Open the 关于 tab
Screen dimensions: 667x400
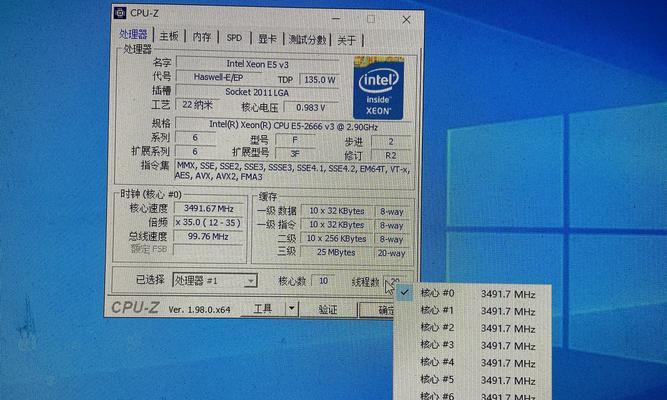click(347, 40)
